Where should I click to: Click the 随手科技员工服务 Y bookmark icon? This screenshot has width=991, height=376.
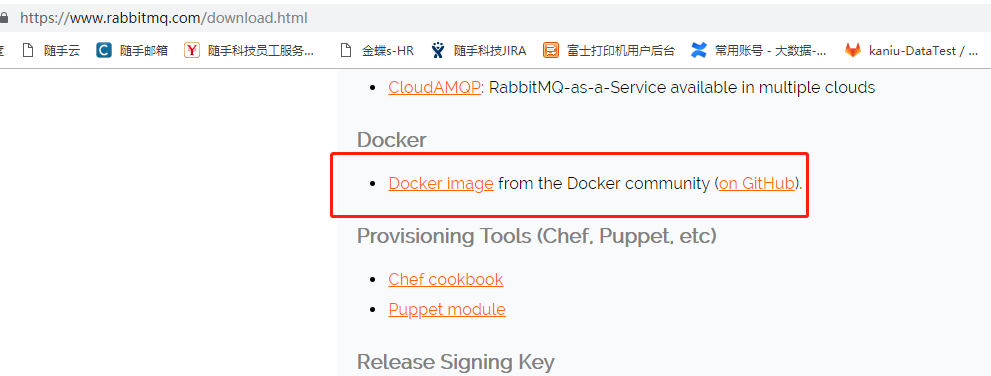click(x=192, y=51)
